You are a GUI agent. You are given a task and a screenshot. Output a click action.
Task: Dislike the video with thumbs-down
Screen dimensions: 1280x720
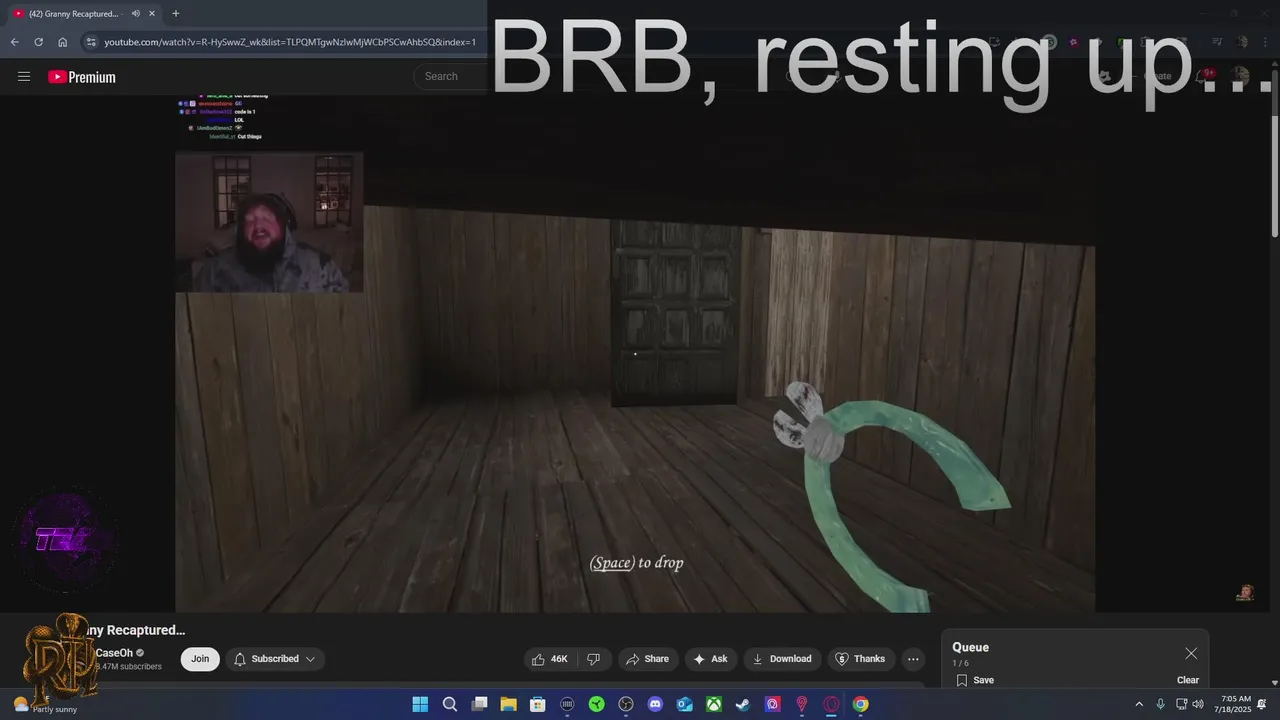click(593, 659)
